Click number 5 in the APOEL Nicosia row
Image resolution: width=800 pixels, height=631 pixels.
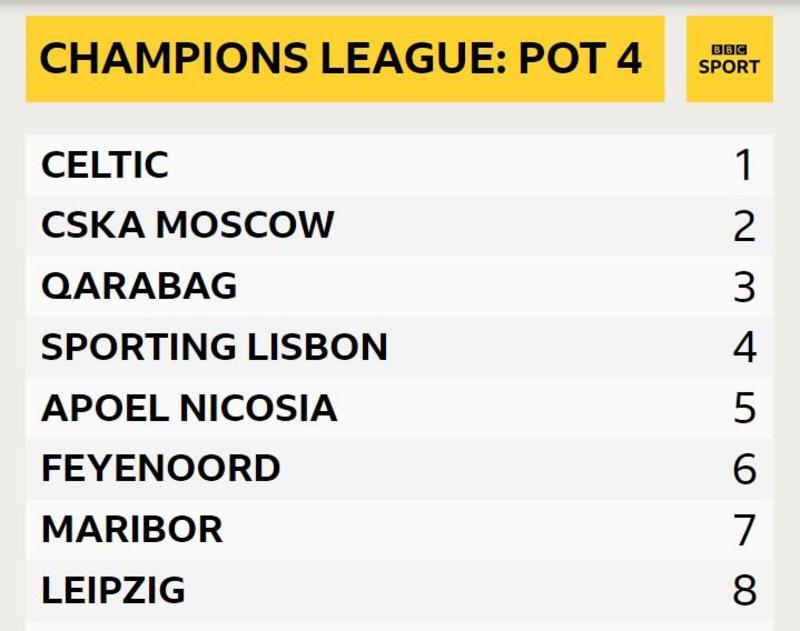pyautogui.click(x=743, y=408)
